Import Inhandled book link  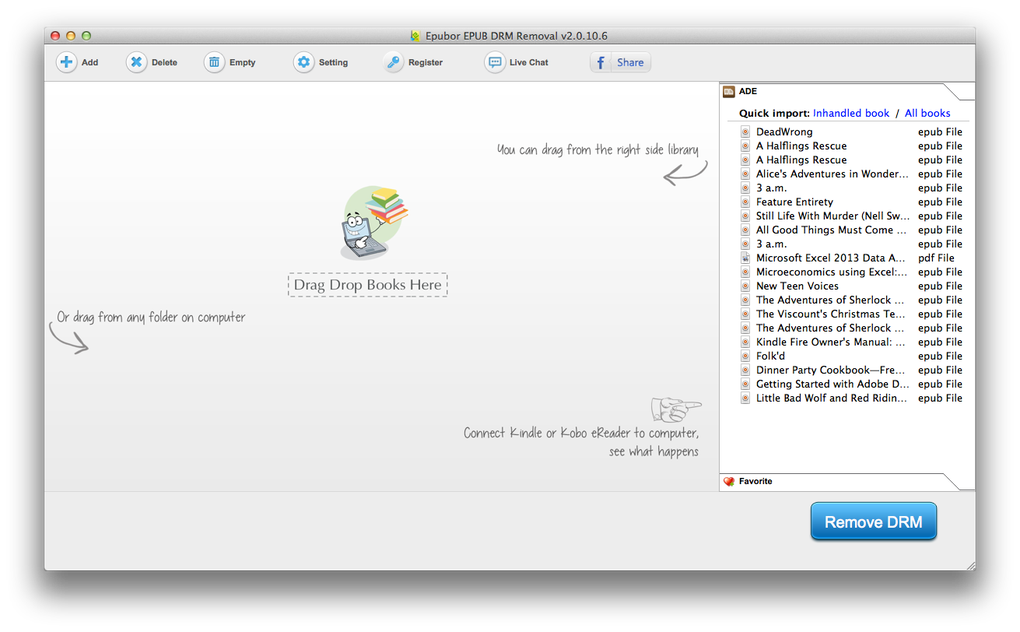tap(851, 113)
